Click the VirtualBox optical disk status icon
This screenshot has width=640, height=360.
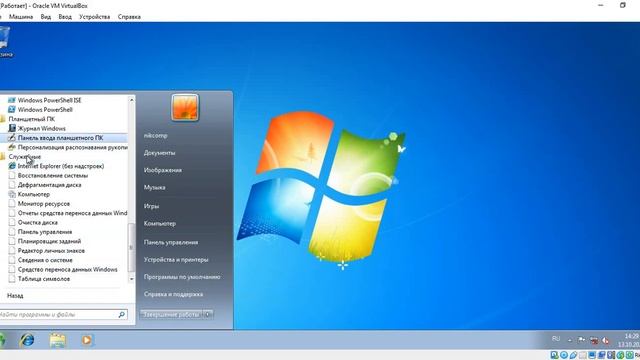click(x=564, y=355)
